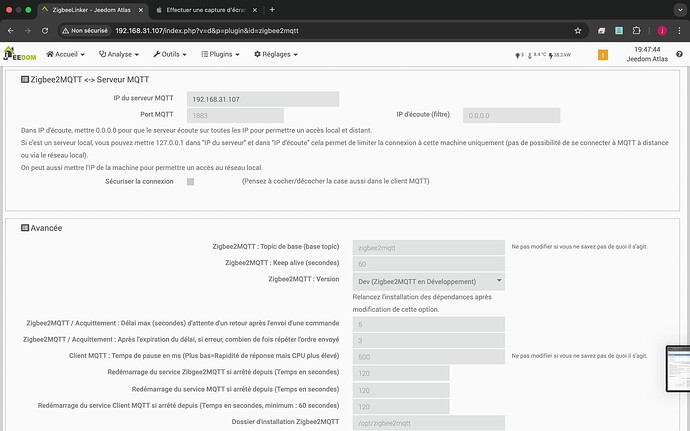Click the screenshot preview thumbnail
Image resolution: width=690 pixels, height=431 pixels.
click(678, 368)
